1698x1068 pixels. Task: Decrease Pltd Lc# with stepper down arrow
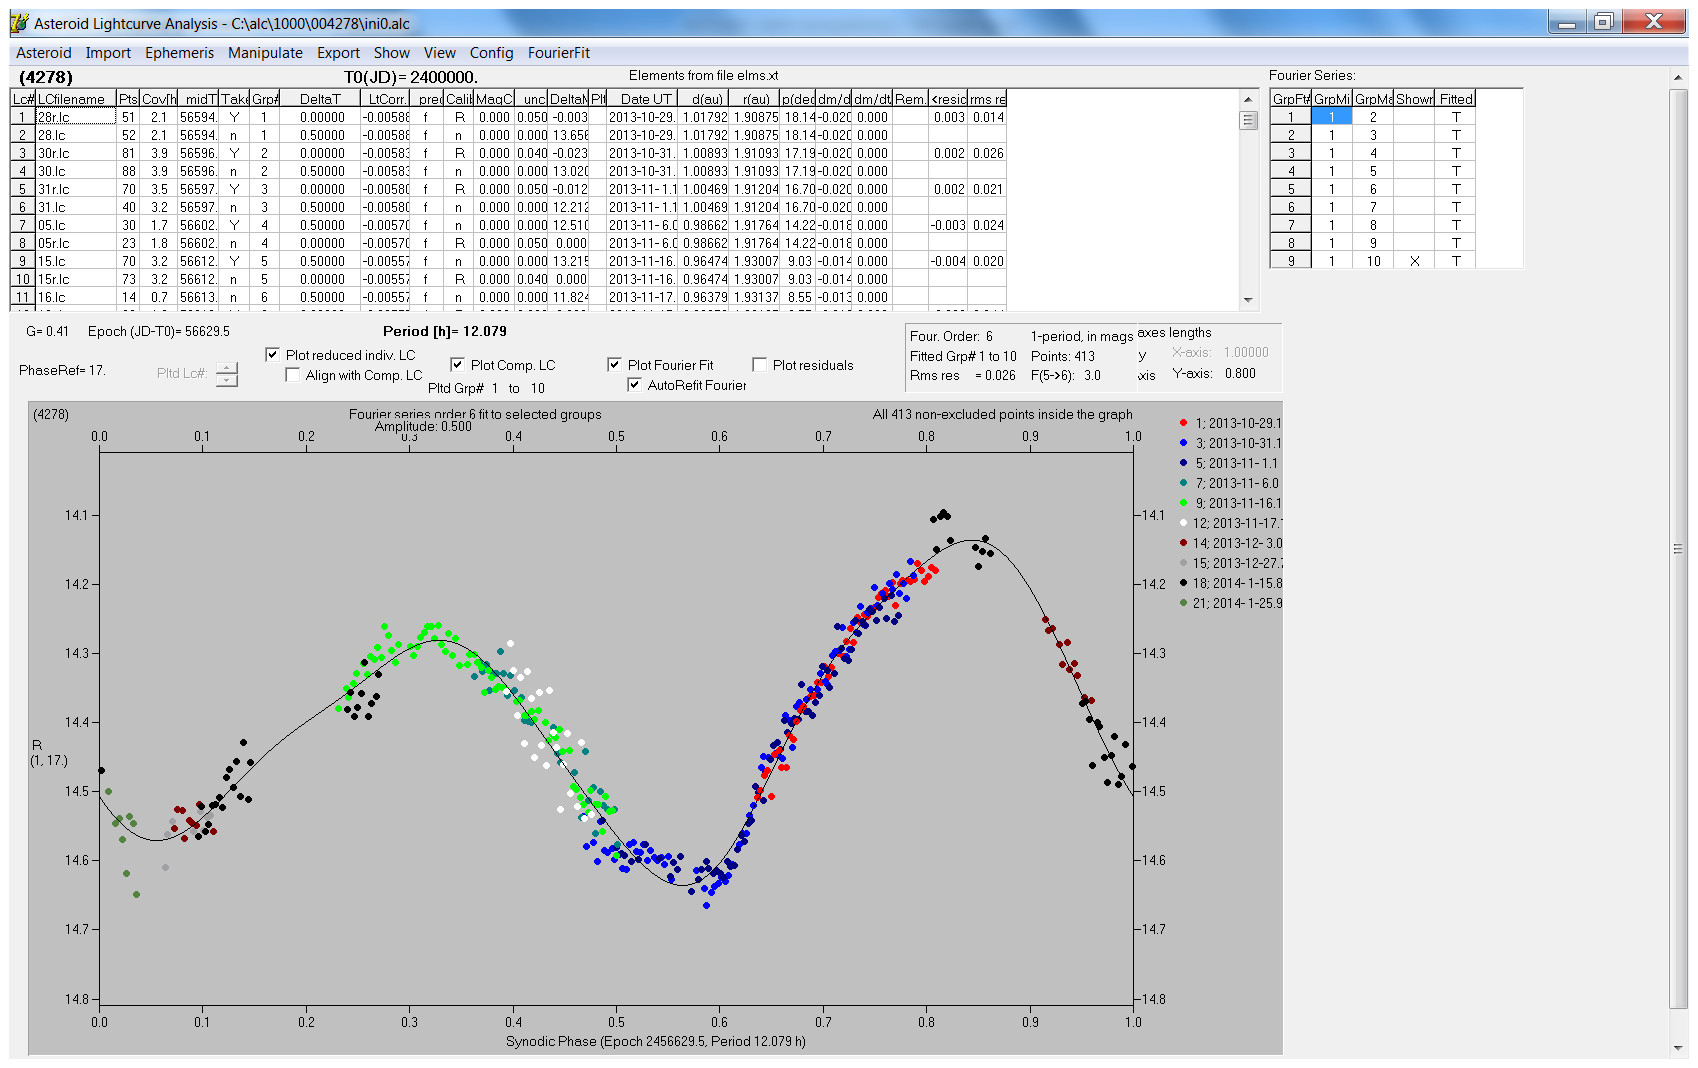pos(227,380)
